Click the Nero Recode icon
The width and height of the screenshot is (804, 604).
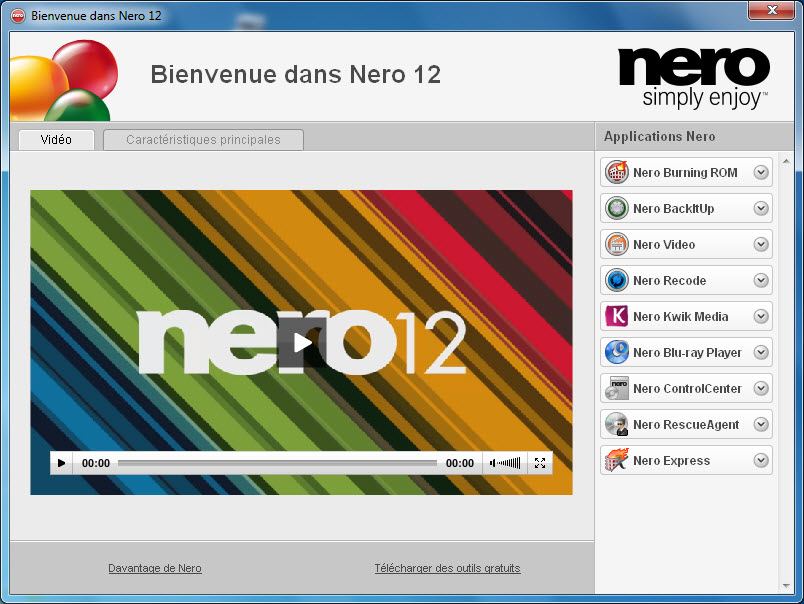click(617, 280)
